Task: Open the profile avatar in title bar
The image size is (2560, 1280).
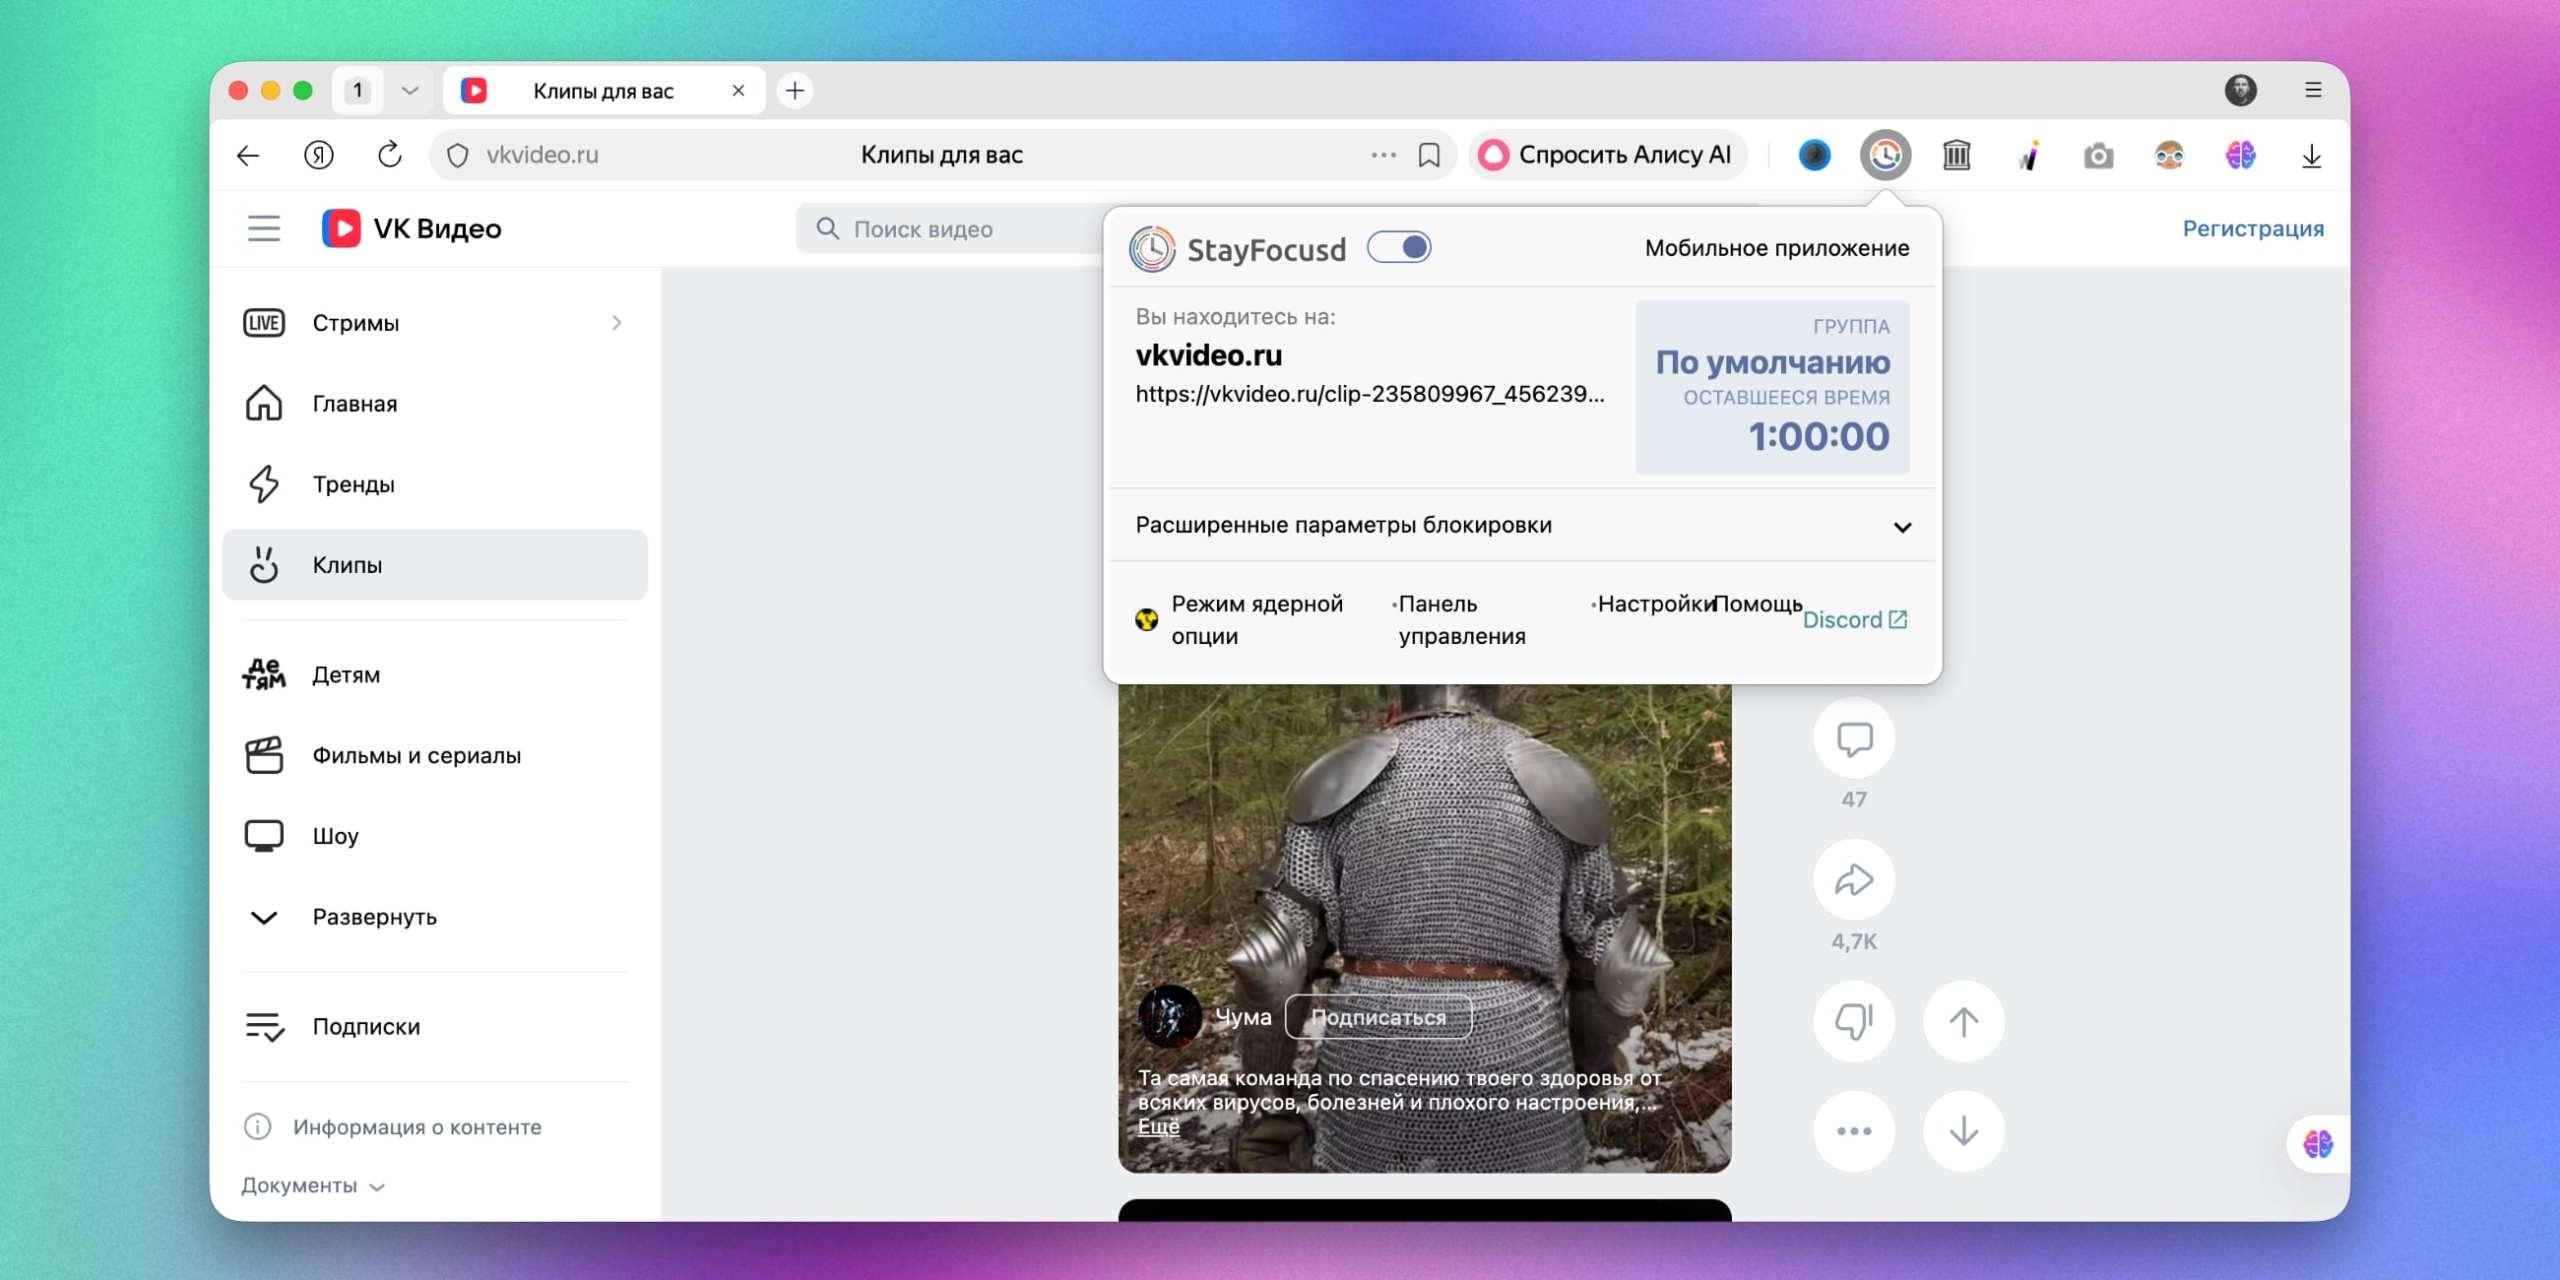Action: [x=2240, y=90]
